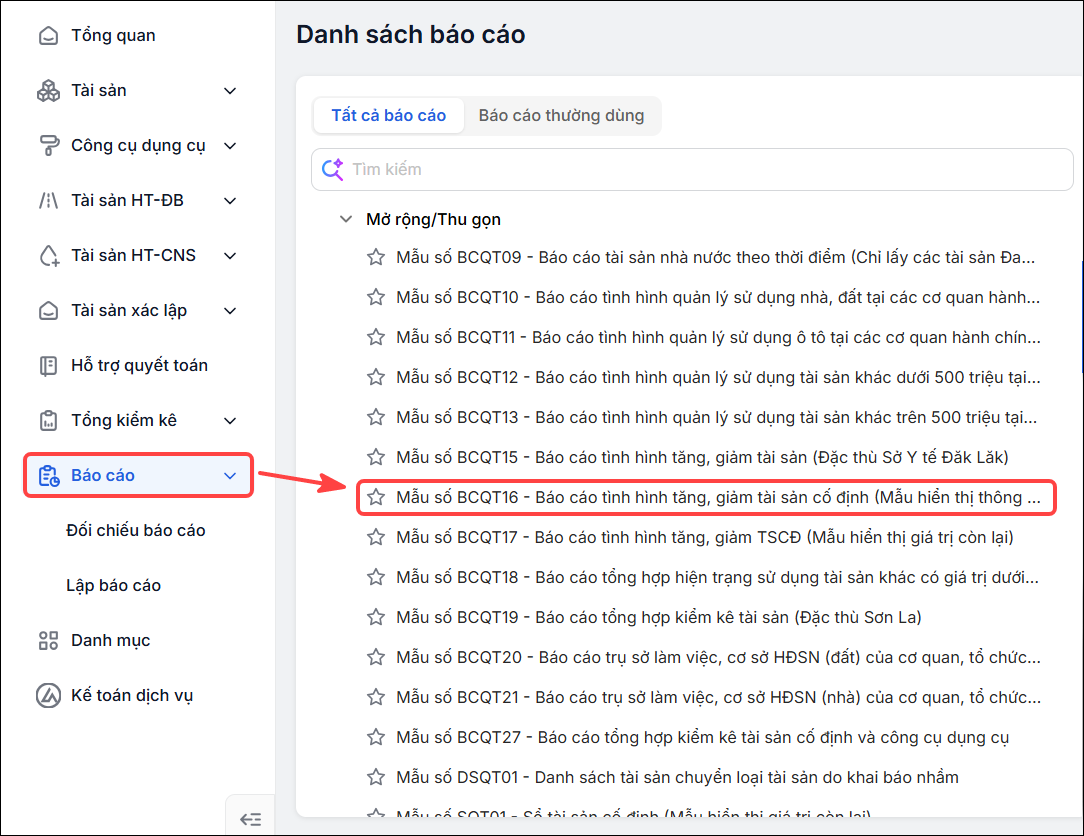Click the Mở rộng/Thu gọn label
This screenshot has width=1084, height=836.
[433, 219]
